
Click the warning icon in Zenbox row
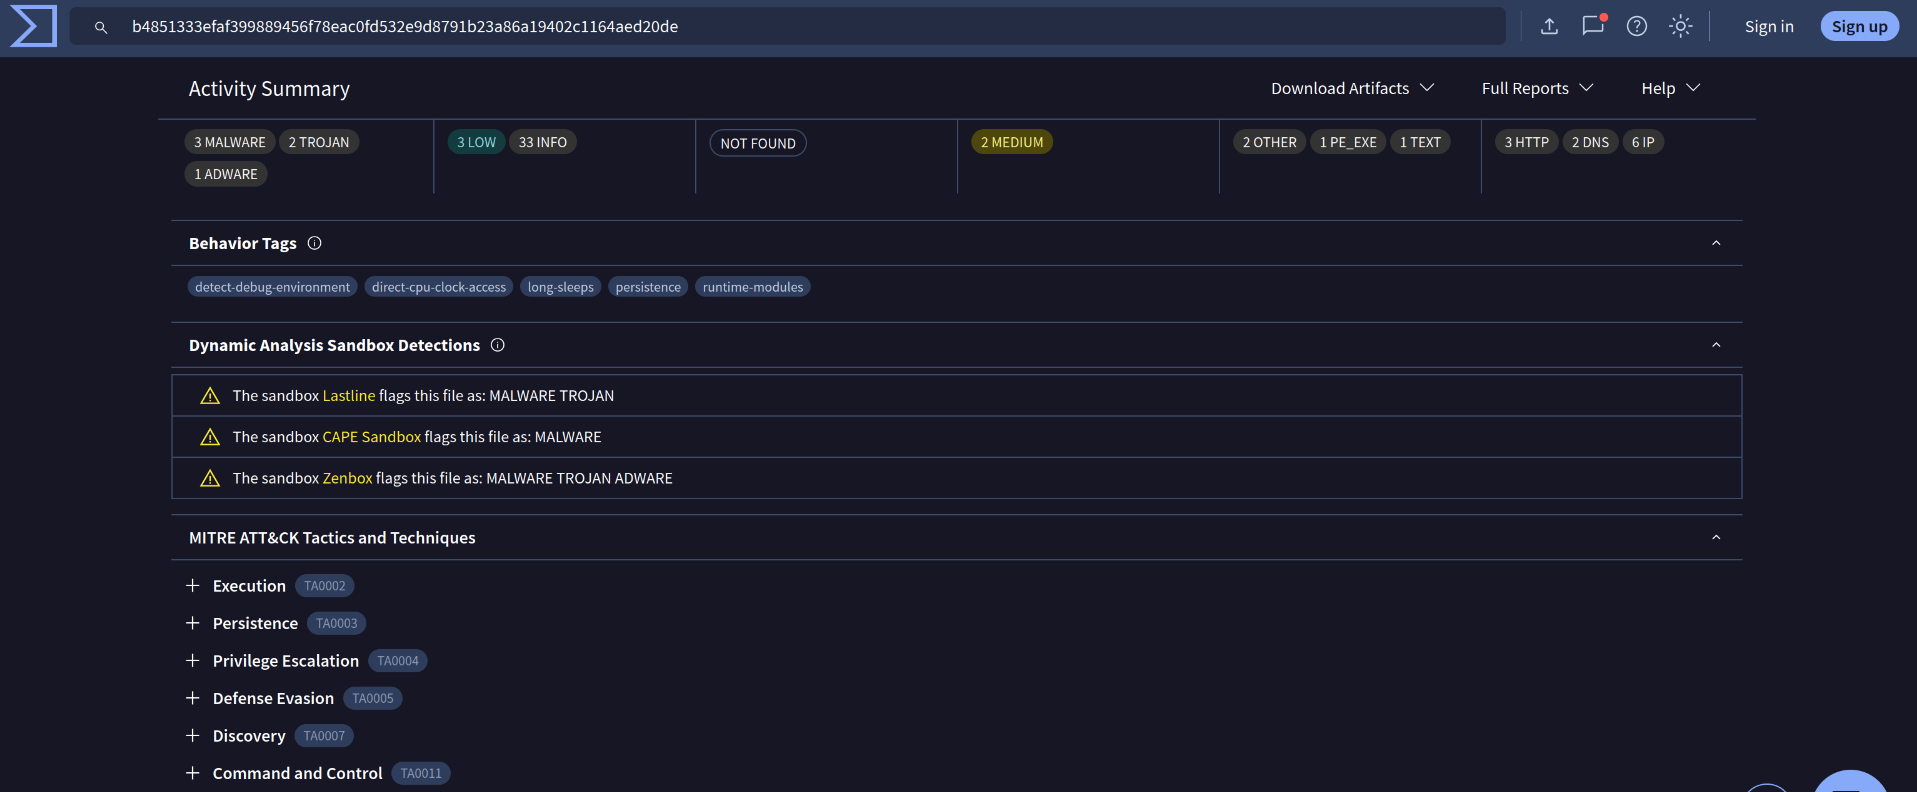pos(210,478)
